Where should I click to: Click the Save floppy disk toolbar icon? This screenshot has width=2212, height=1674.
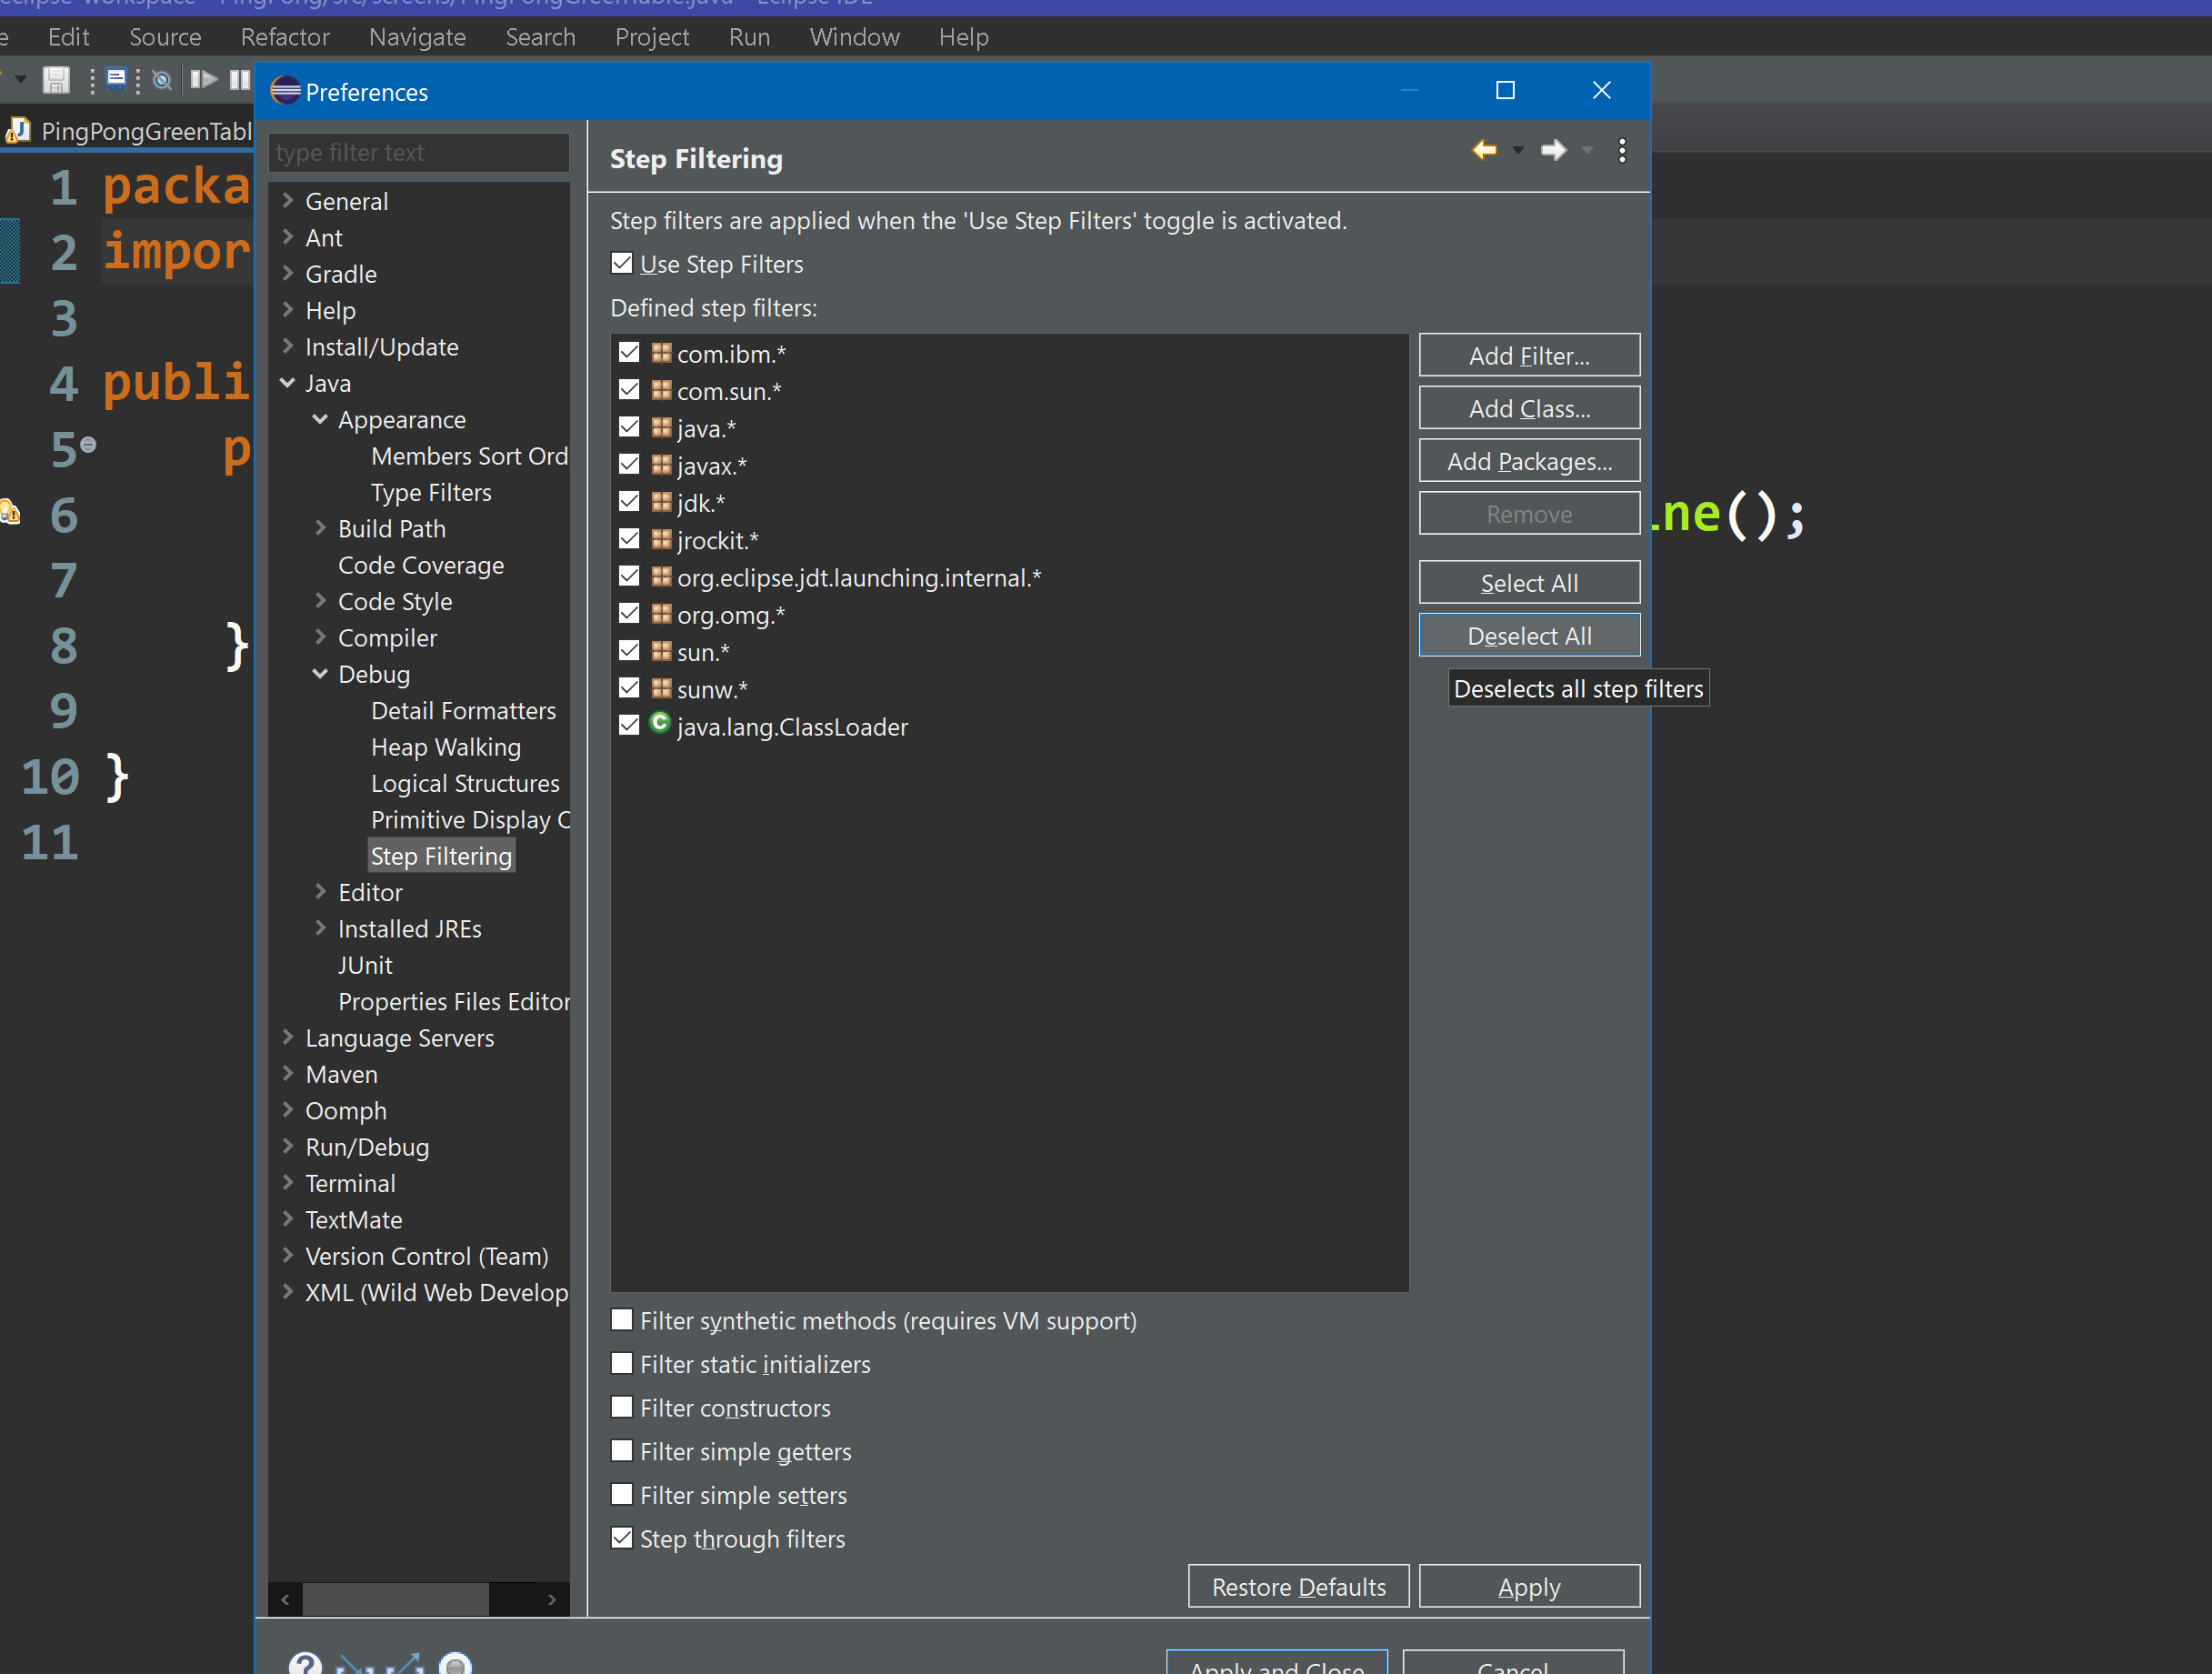(56, 80)
